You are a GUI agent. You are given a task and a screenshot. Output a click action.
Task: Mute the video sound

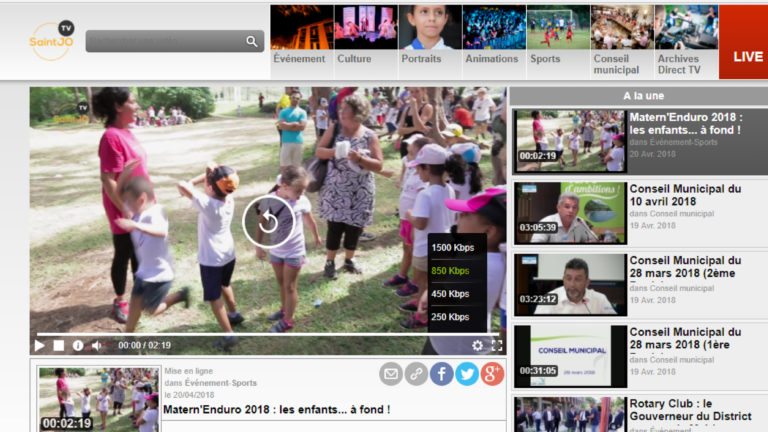click(x=96, y=346)
